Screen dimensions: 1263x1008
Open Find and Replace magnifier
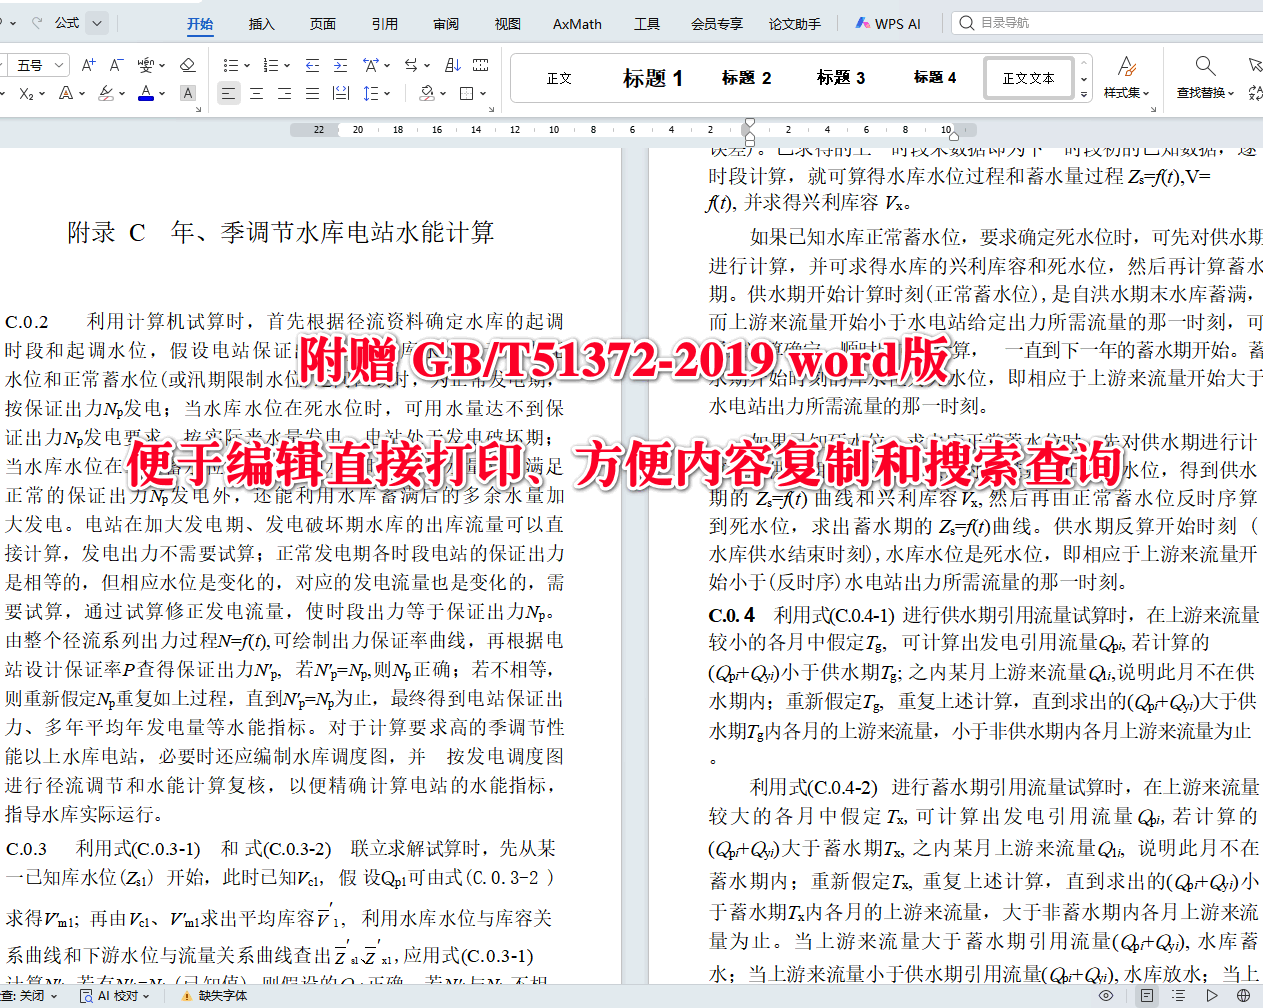click(x=1205, y=67)
